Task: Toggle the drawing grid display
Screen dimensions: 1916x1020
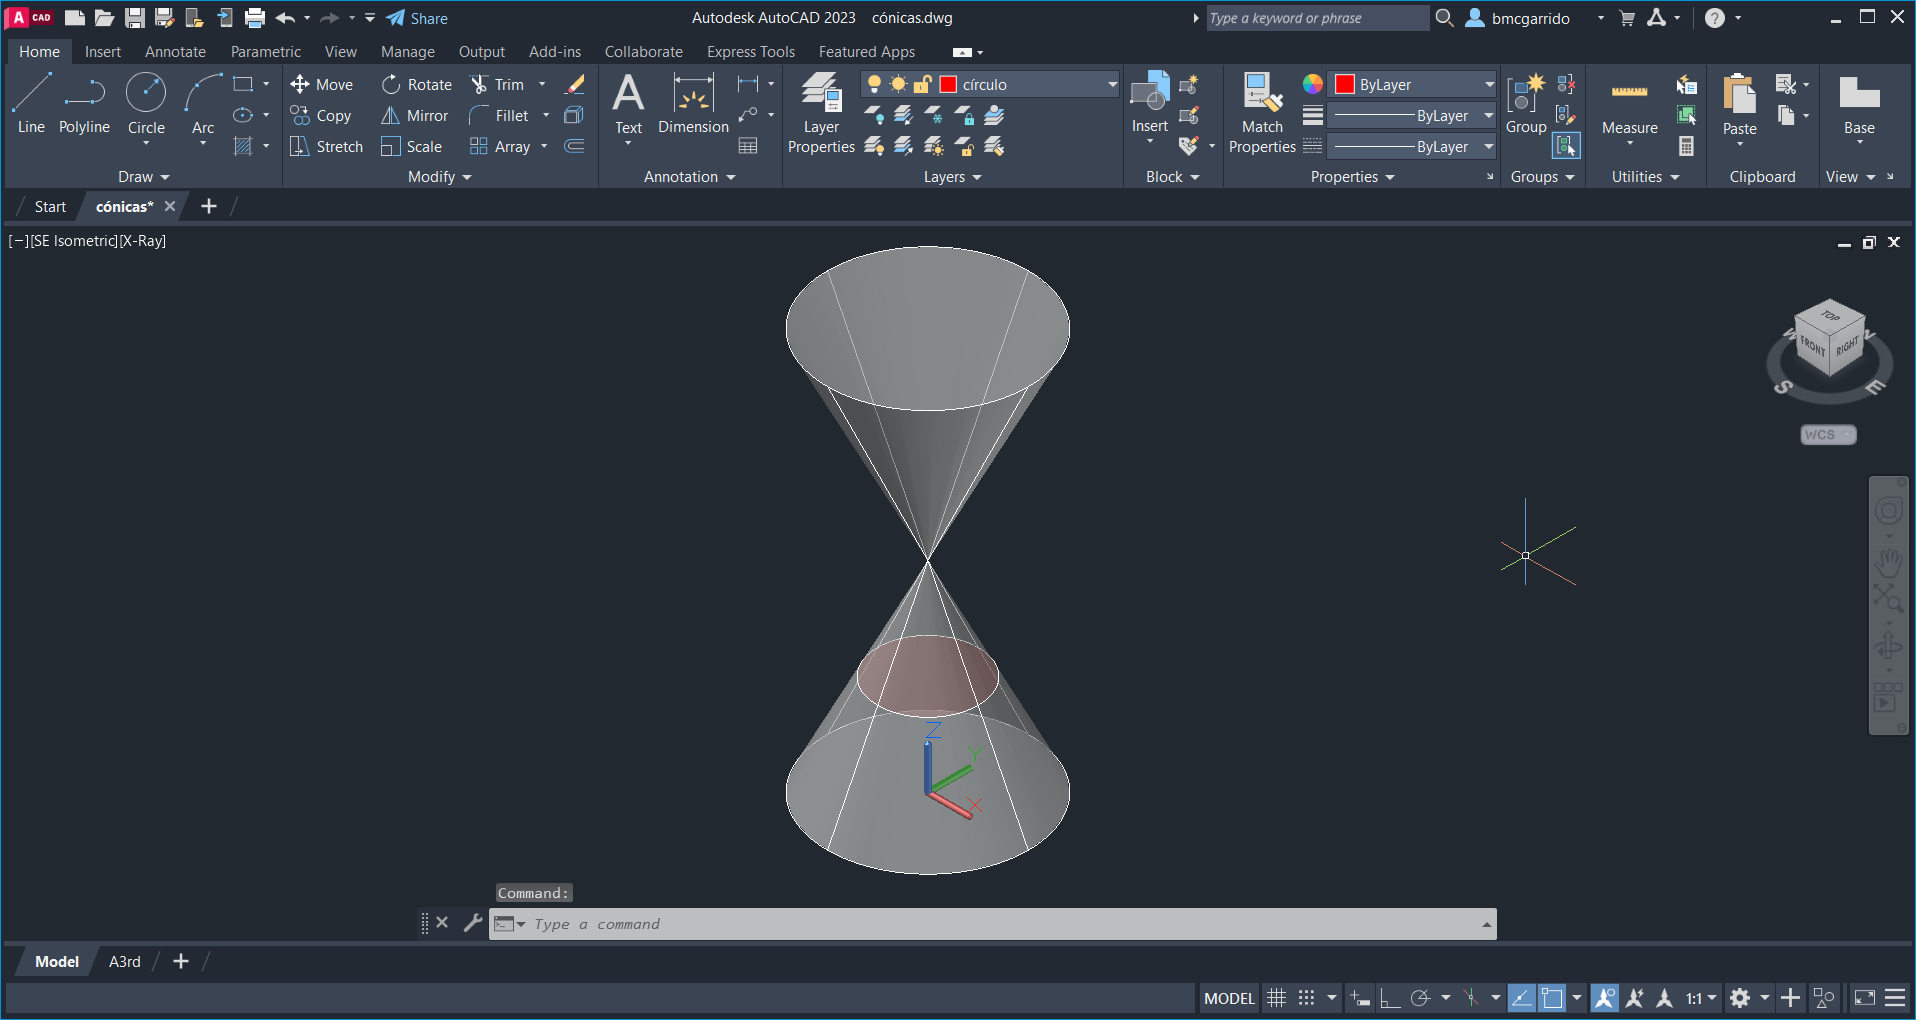Action: (x=1276, y=998)
